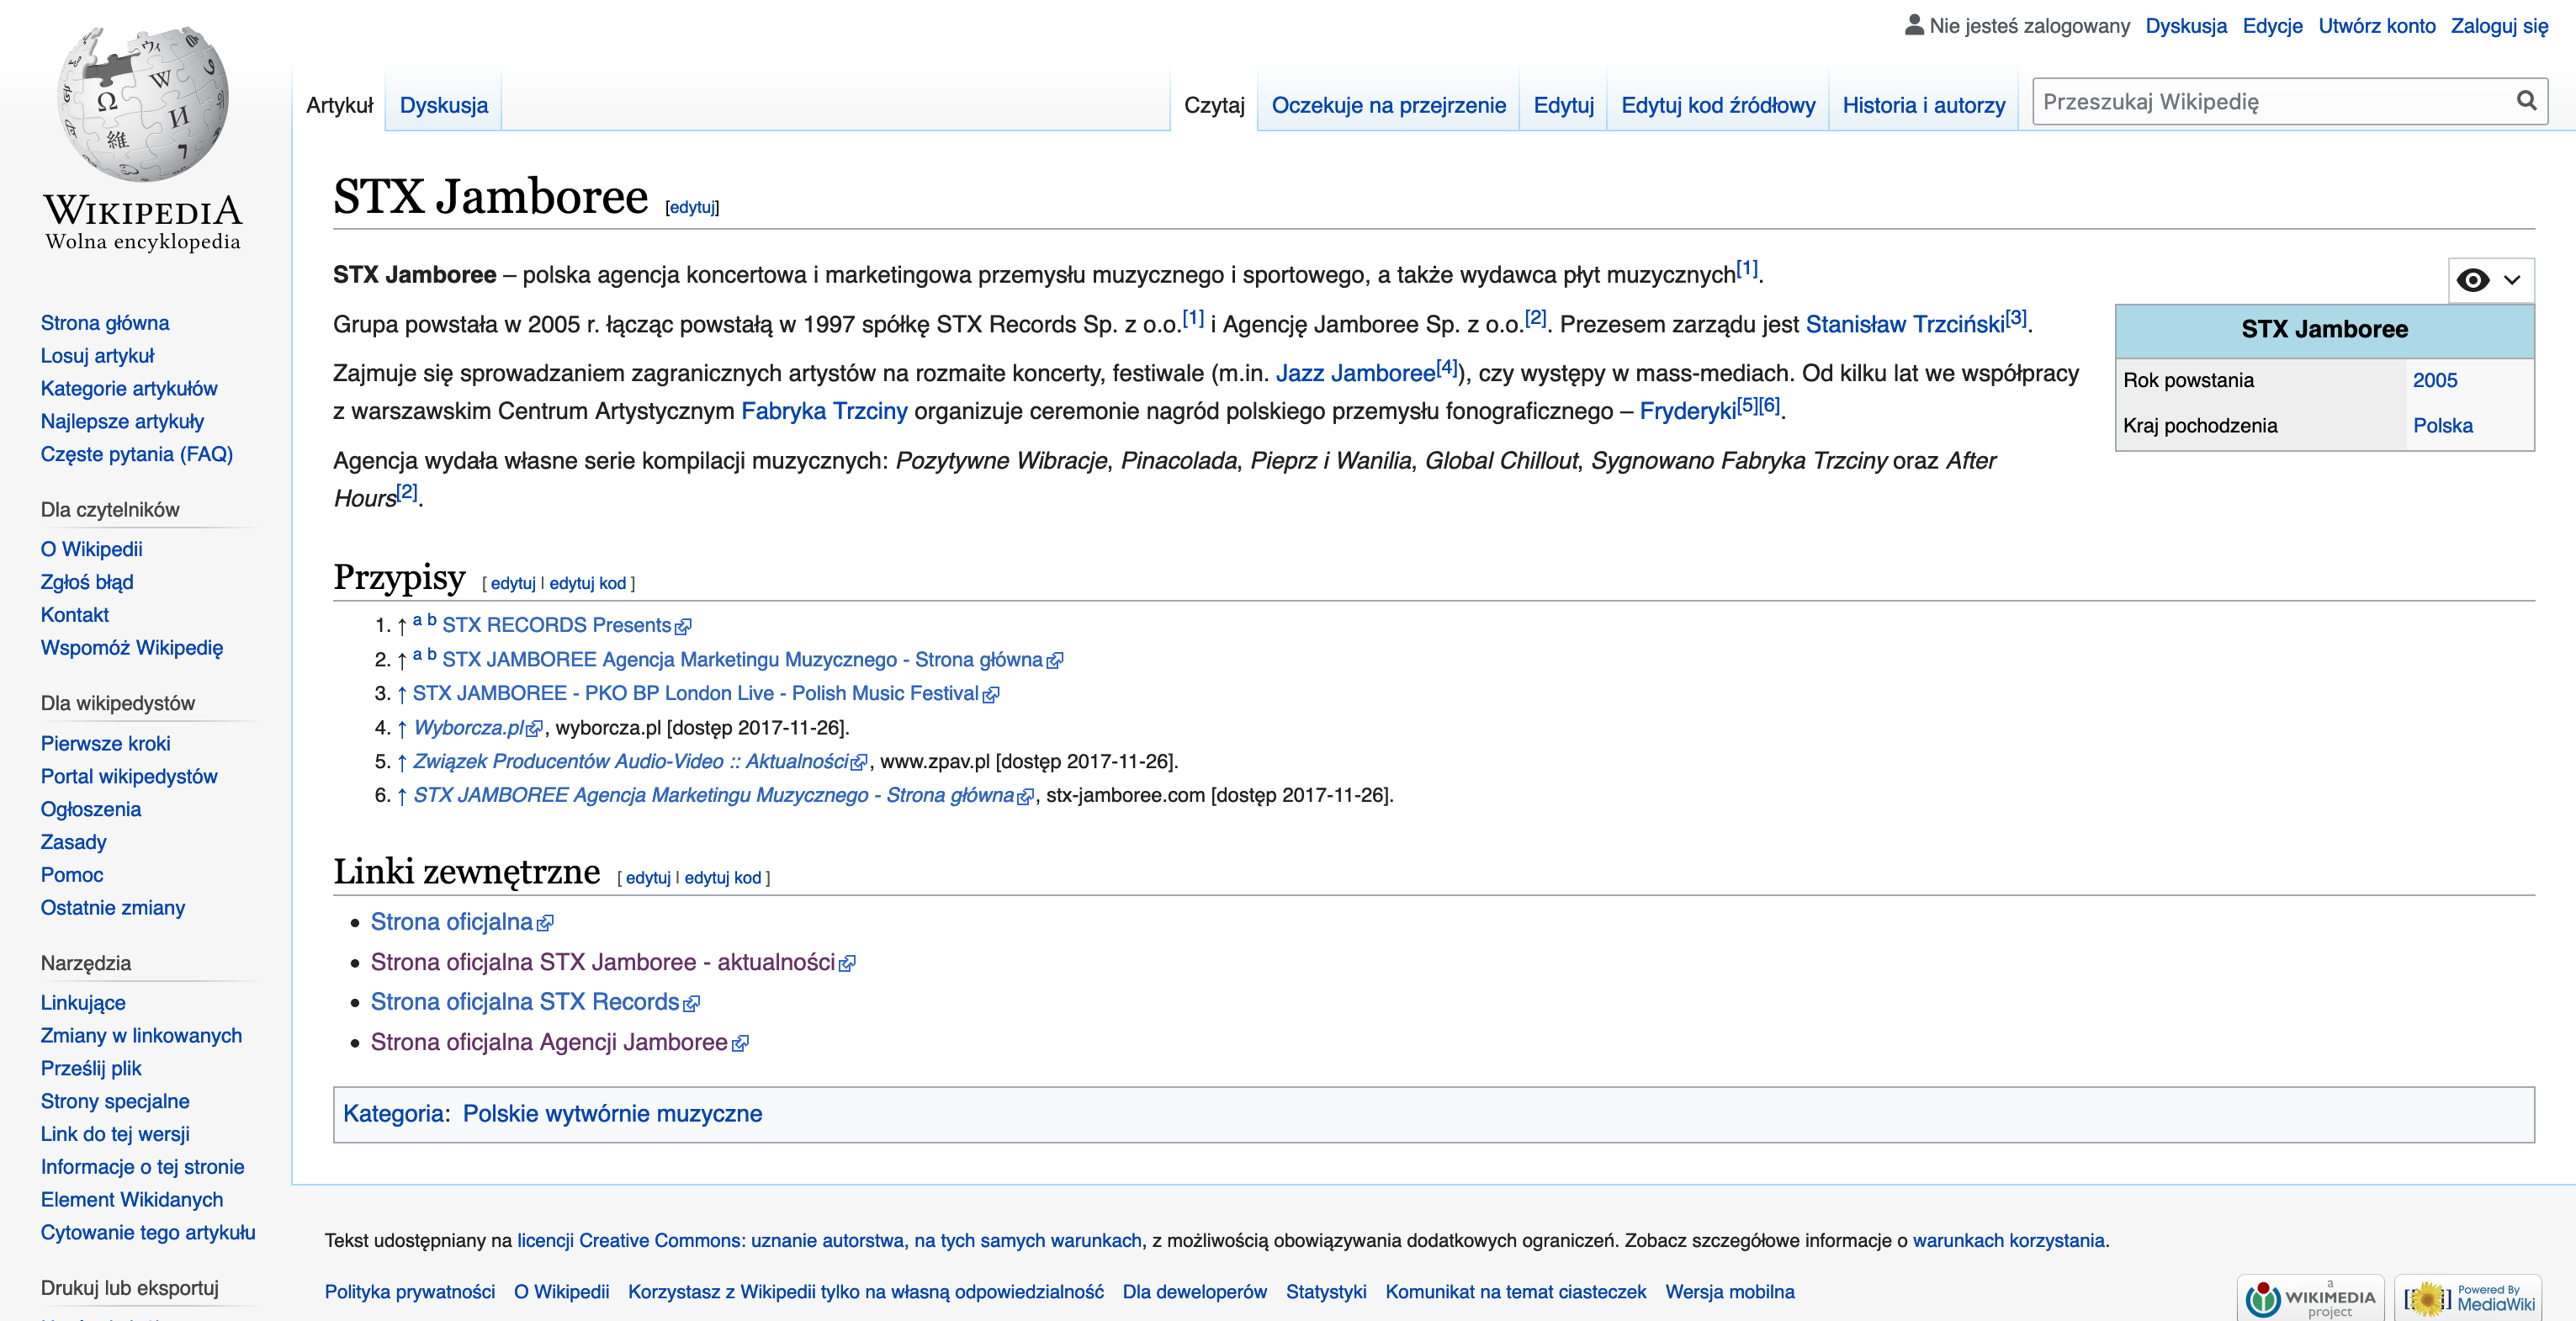Click edytuj link next to STX Jamboree title
The height and width of the screenshot is (1321, 2576).
tap(692, 207)
